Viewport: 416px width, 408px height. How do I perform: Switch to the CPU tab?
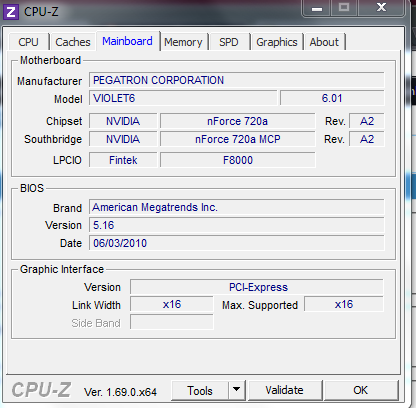tap(29, 42)
